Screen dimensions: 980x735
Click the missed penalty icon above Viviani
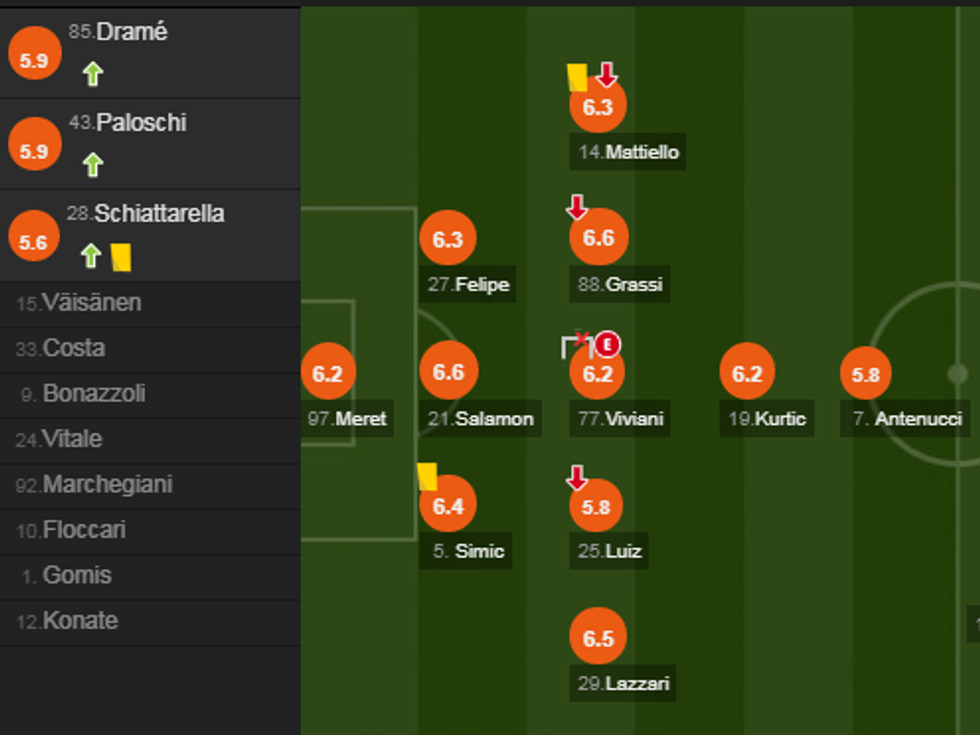pyautogui.click(x=576, y=346)
